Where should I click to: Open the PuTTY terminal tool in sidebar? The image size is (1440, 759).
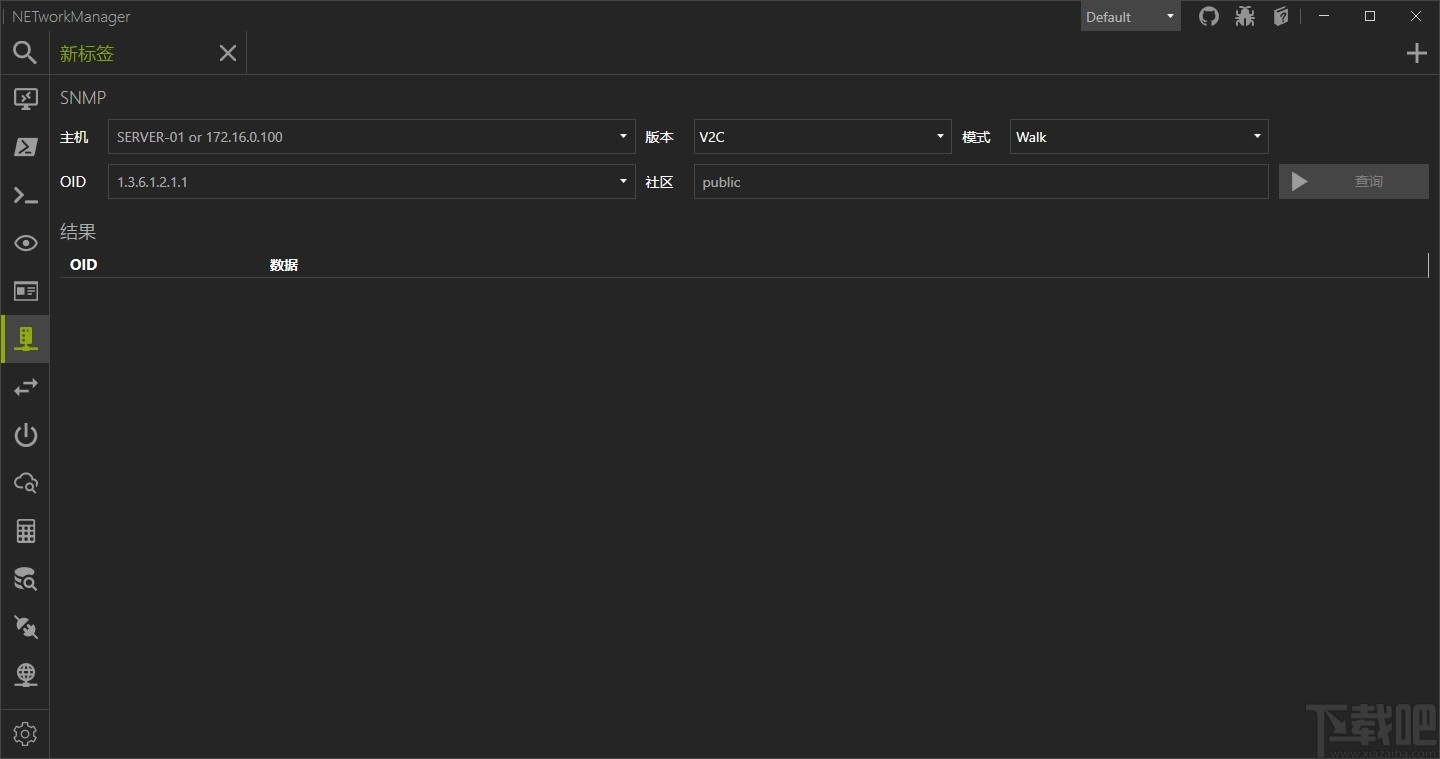tap(25, 195)
